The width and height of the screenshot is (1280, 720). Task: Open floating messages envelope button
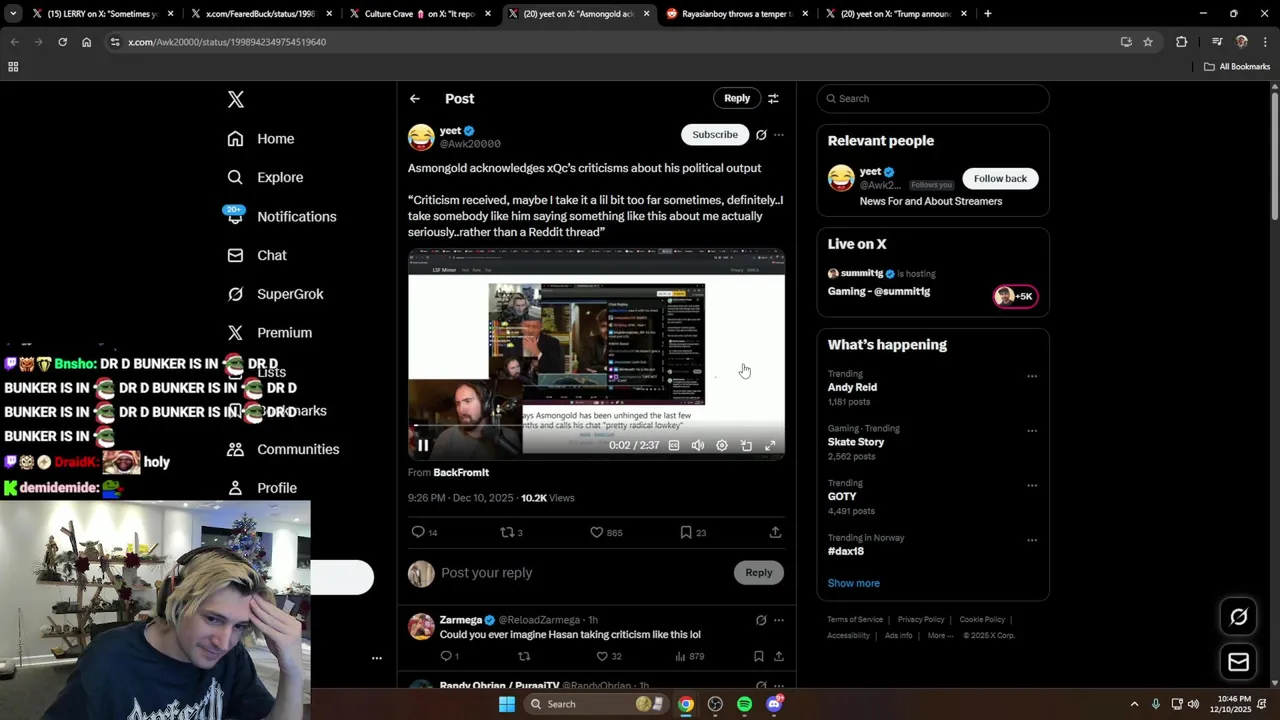pyautogui.click(x=1238, y=662)
